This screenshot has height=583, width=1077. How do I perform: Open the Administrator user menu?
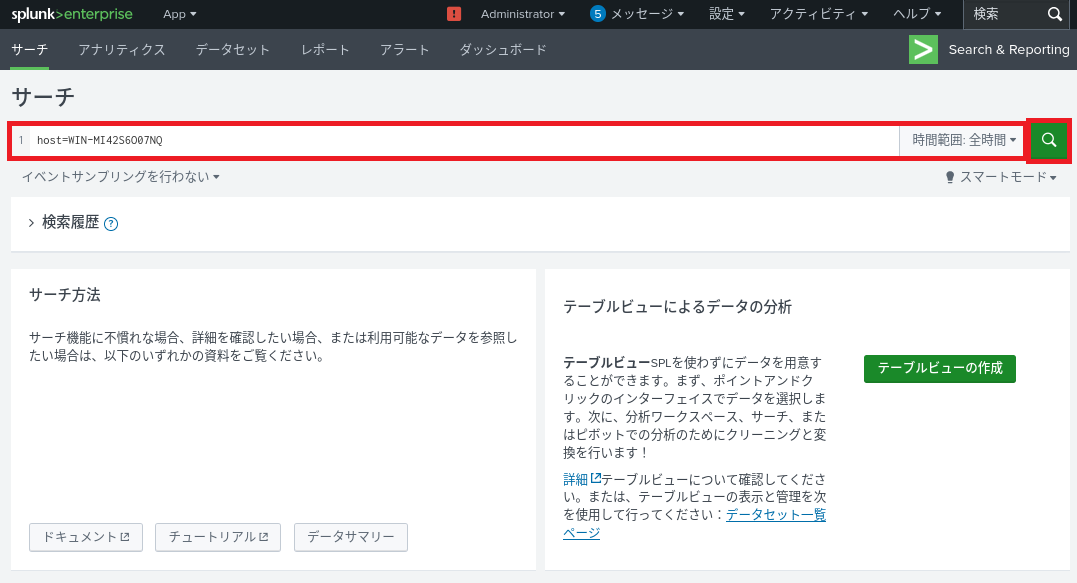point(522,14)
